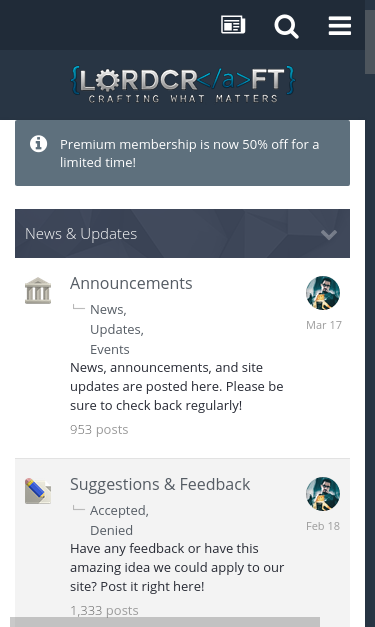The height and width of the screenshot is (627, 375).
Task: Click the vertical scrollbar thumb
Action: point(370,42)
